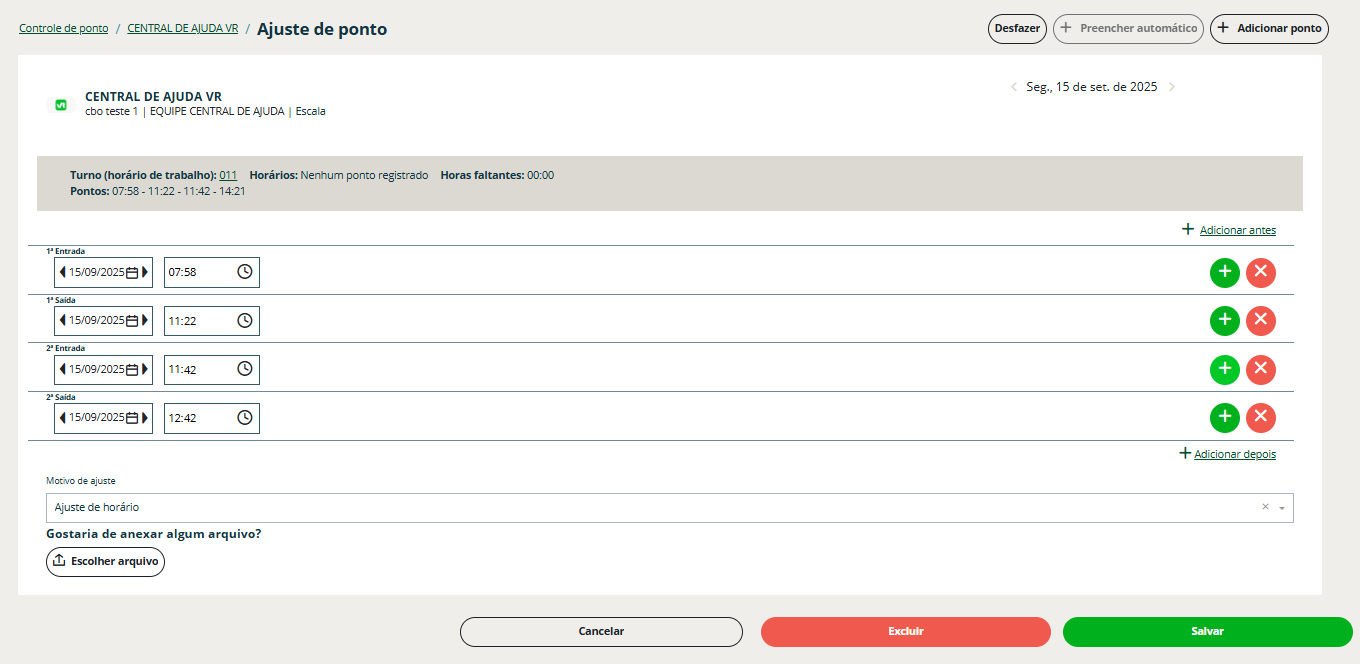Navigate to CENTRAL DE AJUDA VR breadcrumb
The width and height of the screenshot is (1360, 664).
[x=182, y=29]
